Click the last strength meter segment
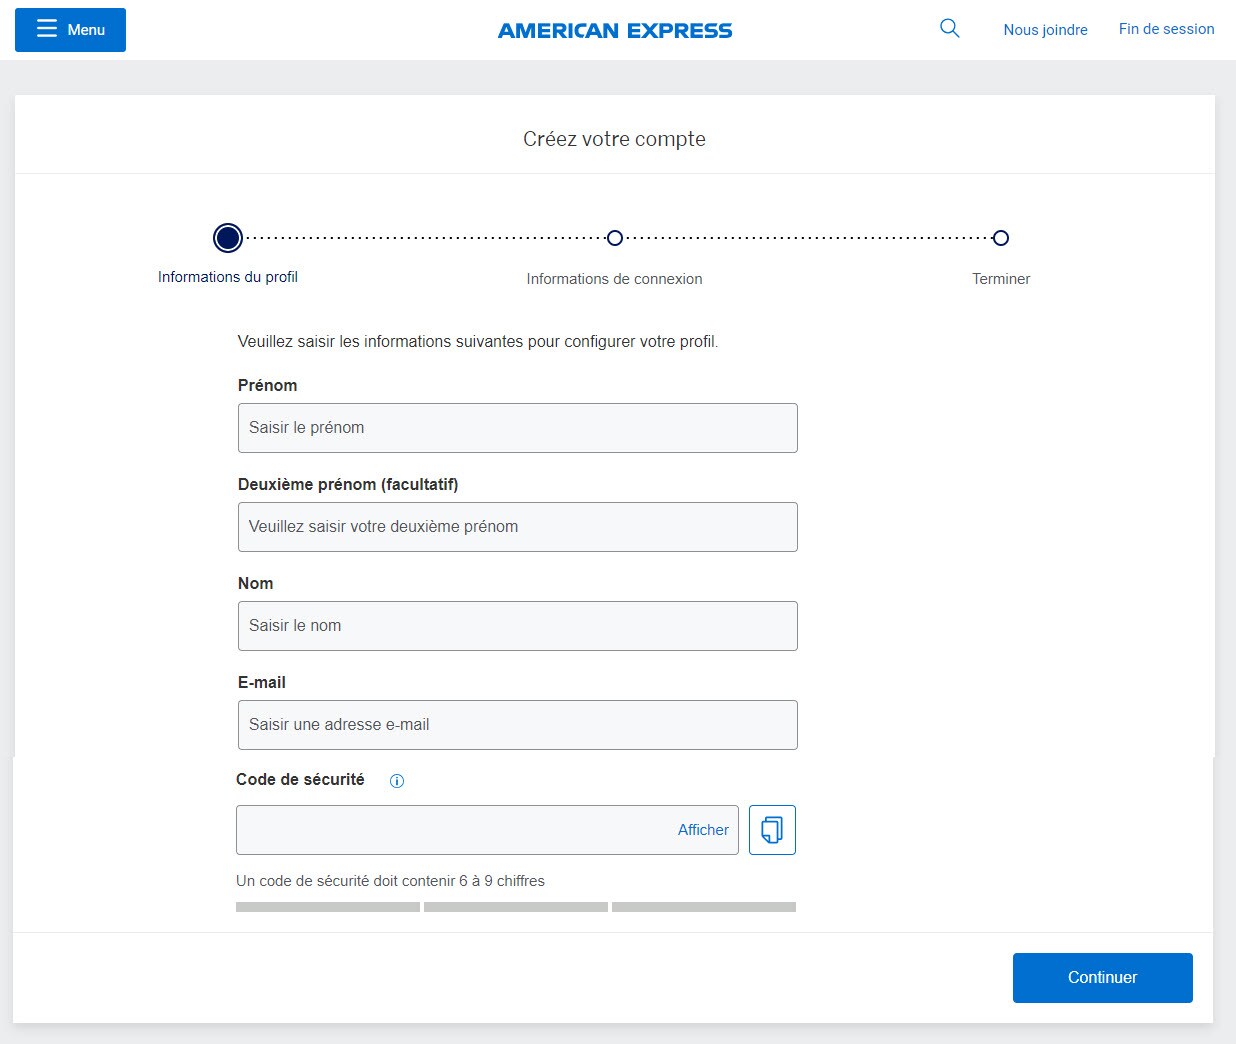1236x1044 pixels. (704, 907)
